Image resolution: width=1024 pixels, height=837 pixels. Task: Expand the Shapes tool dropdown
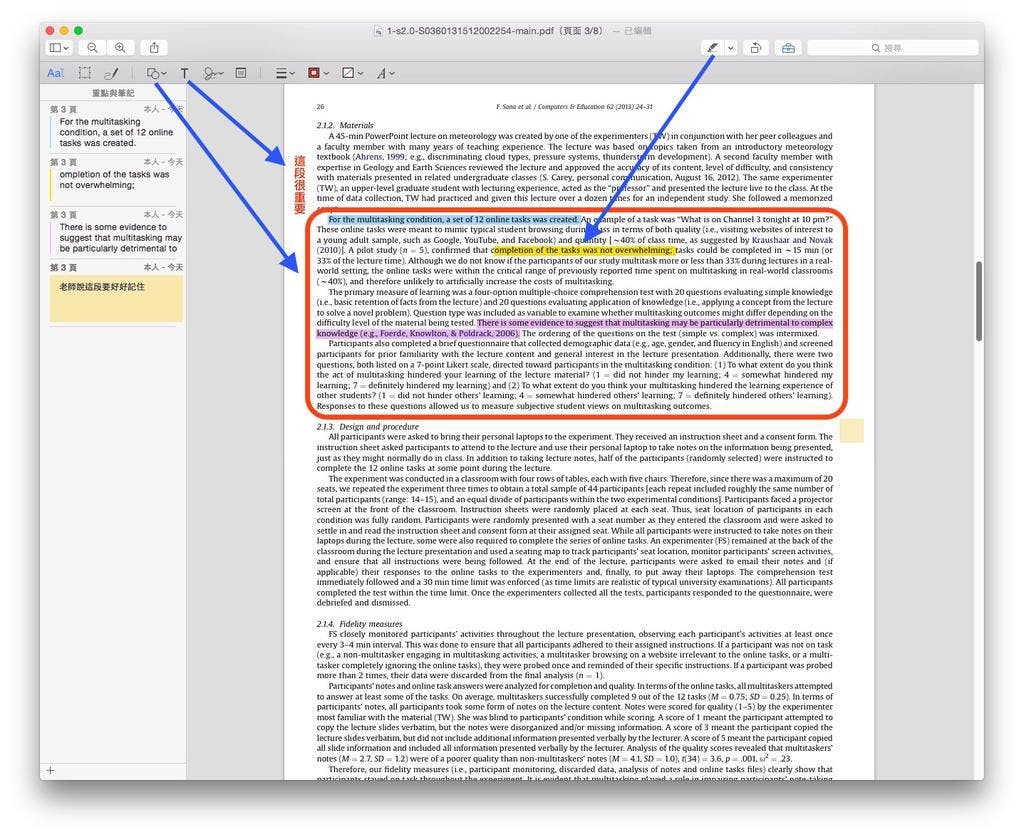pyautogui.click(x=157, y=73)
